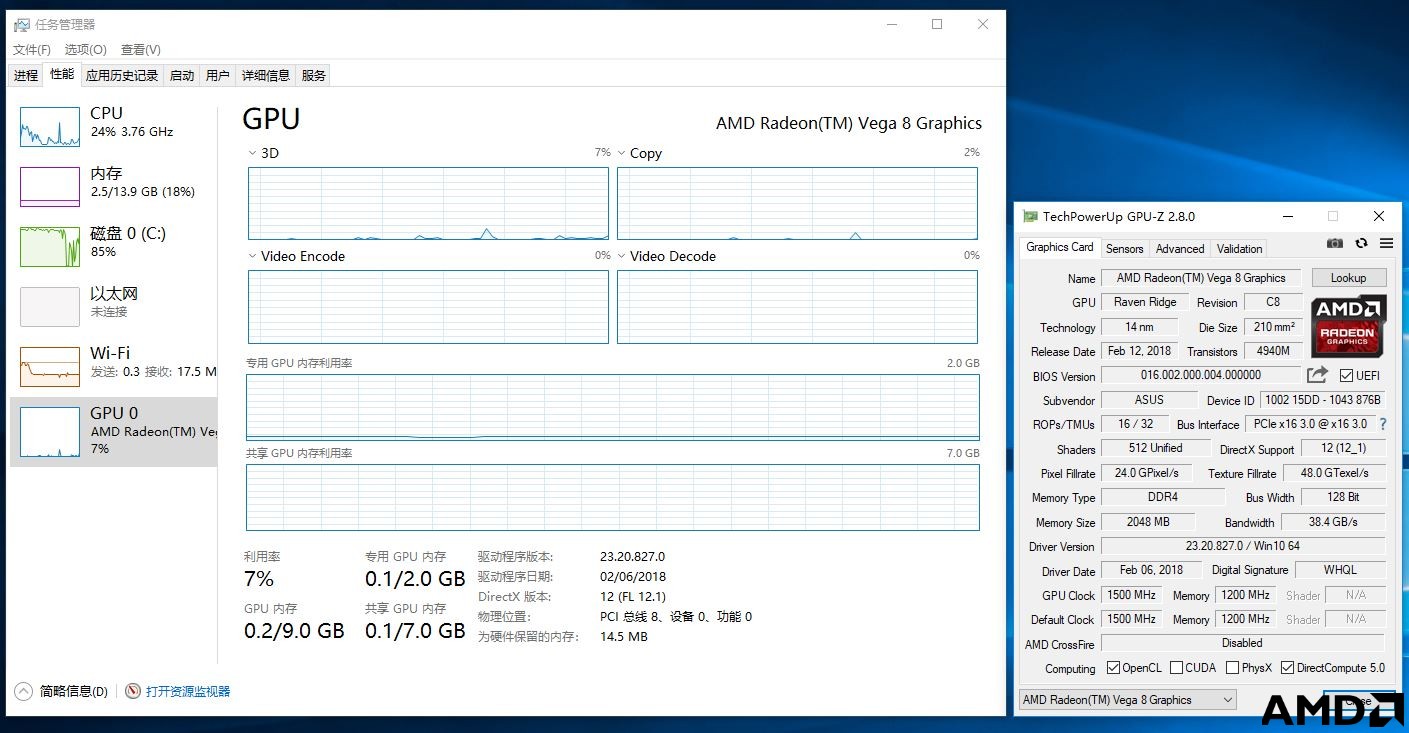Click the Memory Size 2048 MB field

pyautogui.click(x=1148, y=522)
